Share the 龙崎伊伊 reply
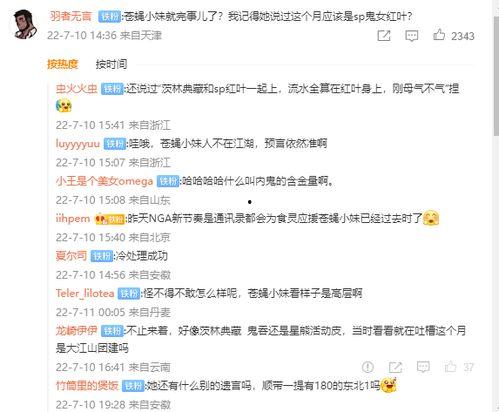This screenshot has height=412, width=499. [395, 367]
